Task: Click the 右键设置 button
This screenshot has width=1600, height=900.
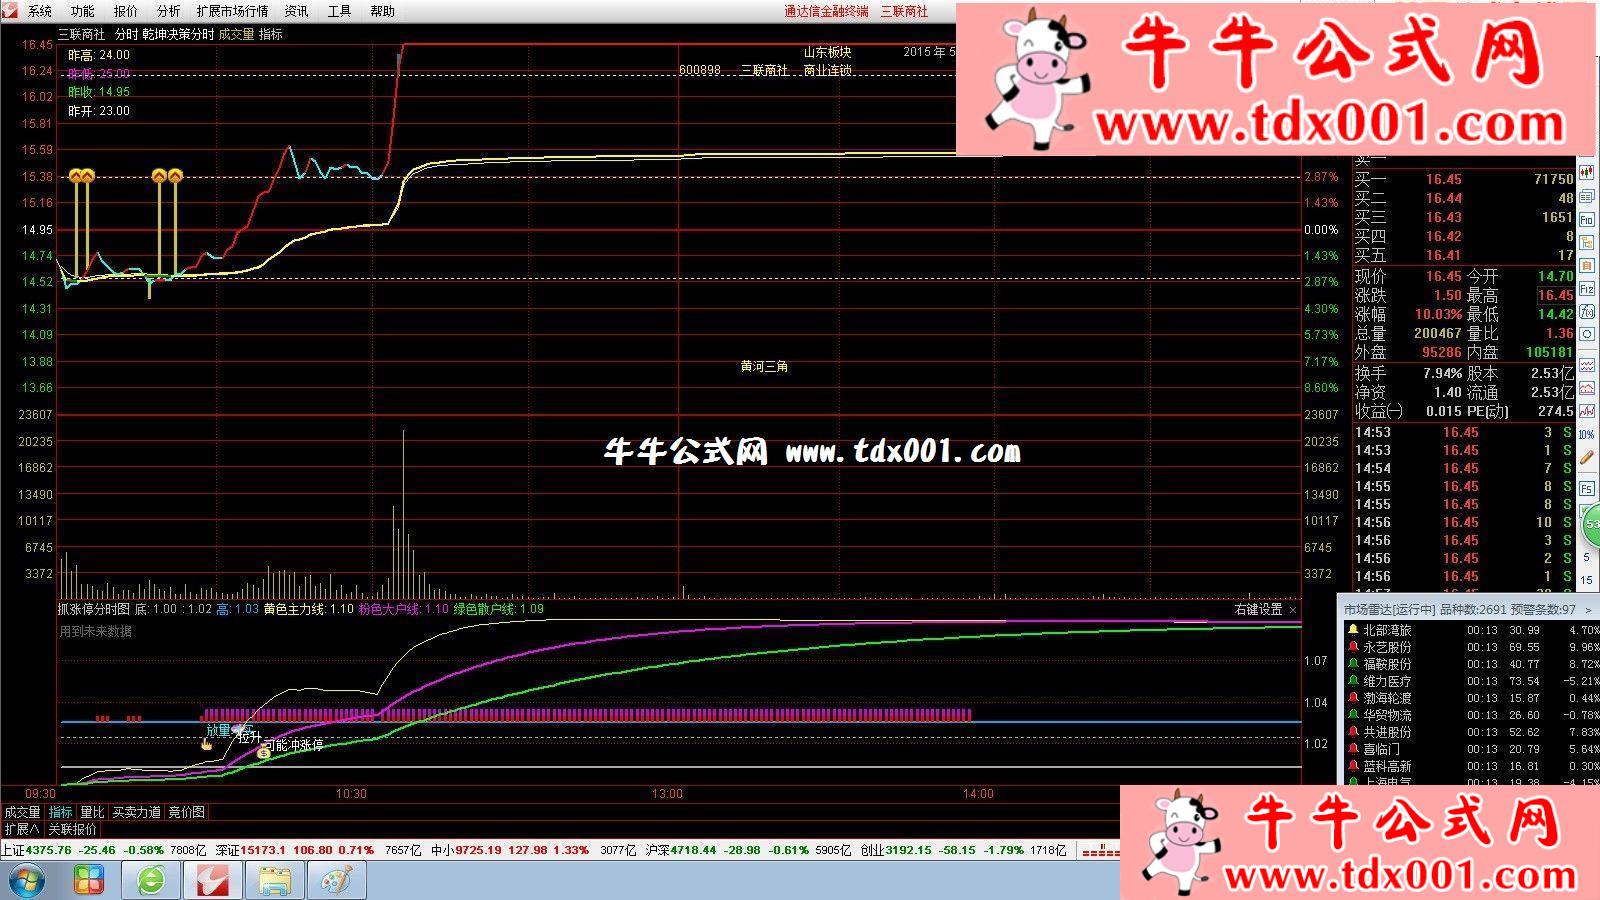Action: pyautogui.click(x=1258, y=609)
